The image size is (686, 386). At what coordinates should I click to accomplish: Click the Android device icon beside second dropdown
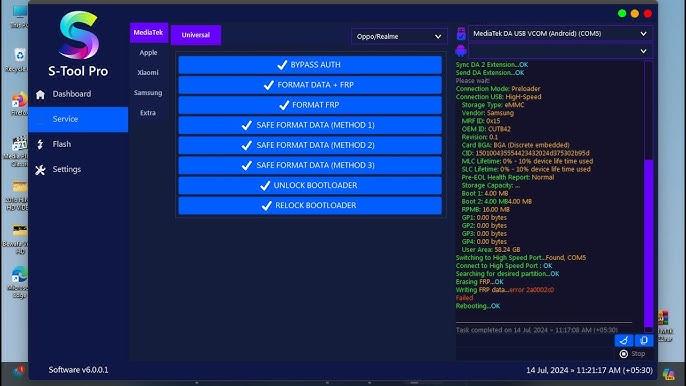(461, 51)
